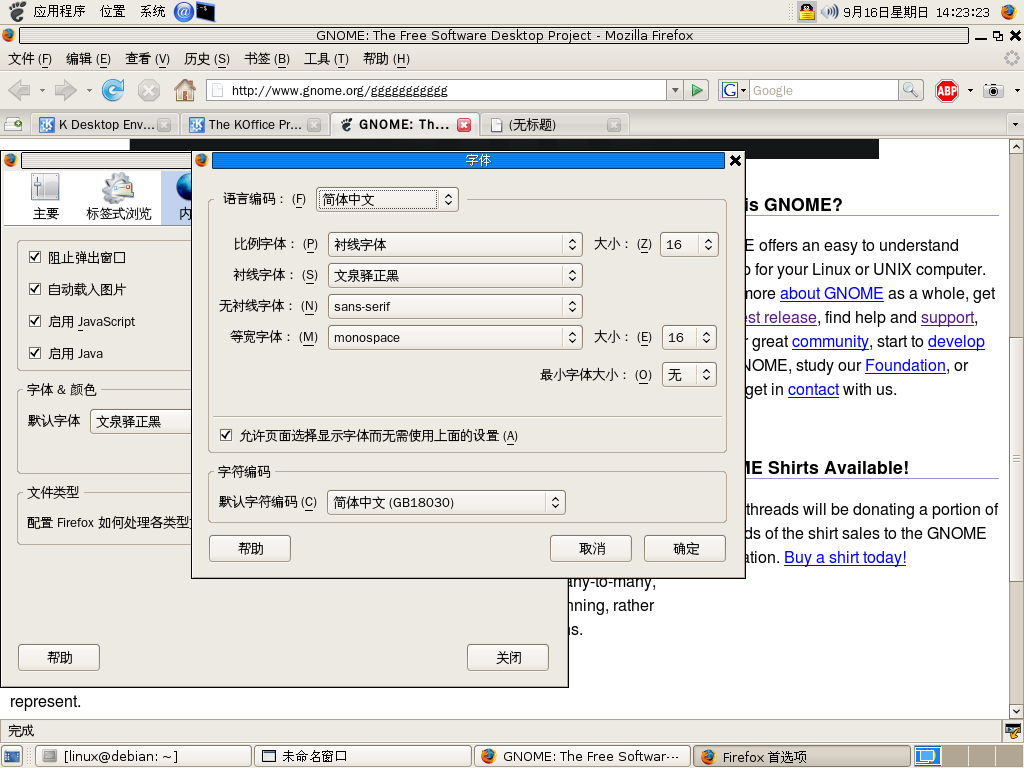Open the 工具 (T) menu
The height and width of the screenshot is (768, 1024).
click(326, 59)
